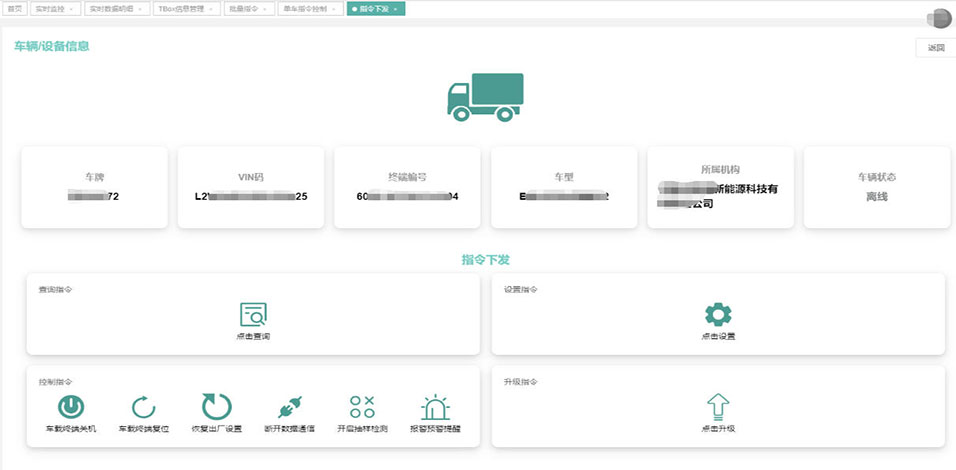Switch to the 实时数据明细 tab

coord(115,9)
